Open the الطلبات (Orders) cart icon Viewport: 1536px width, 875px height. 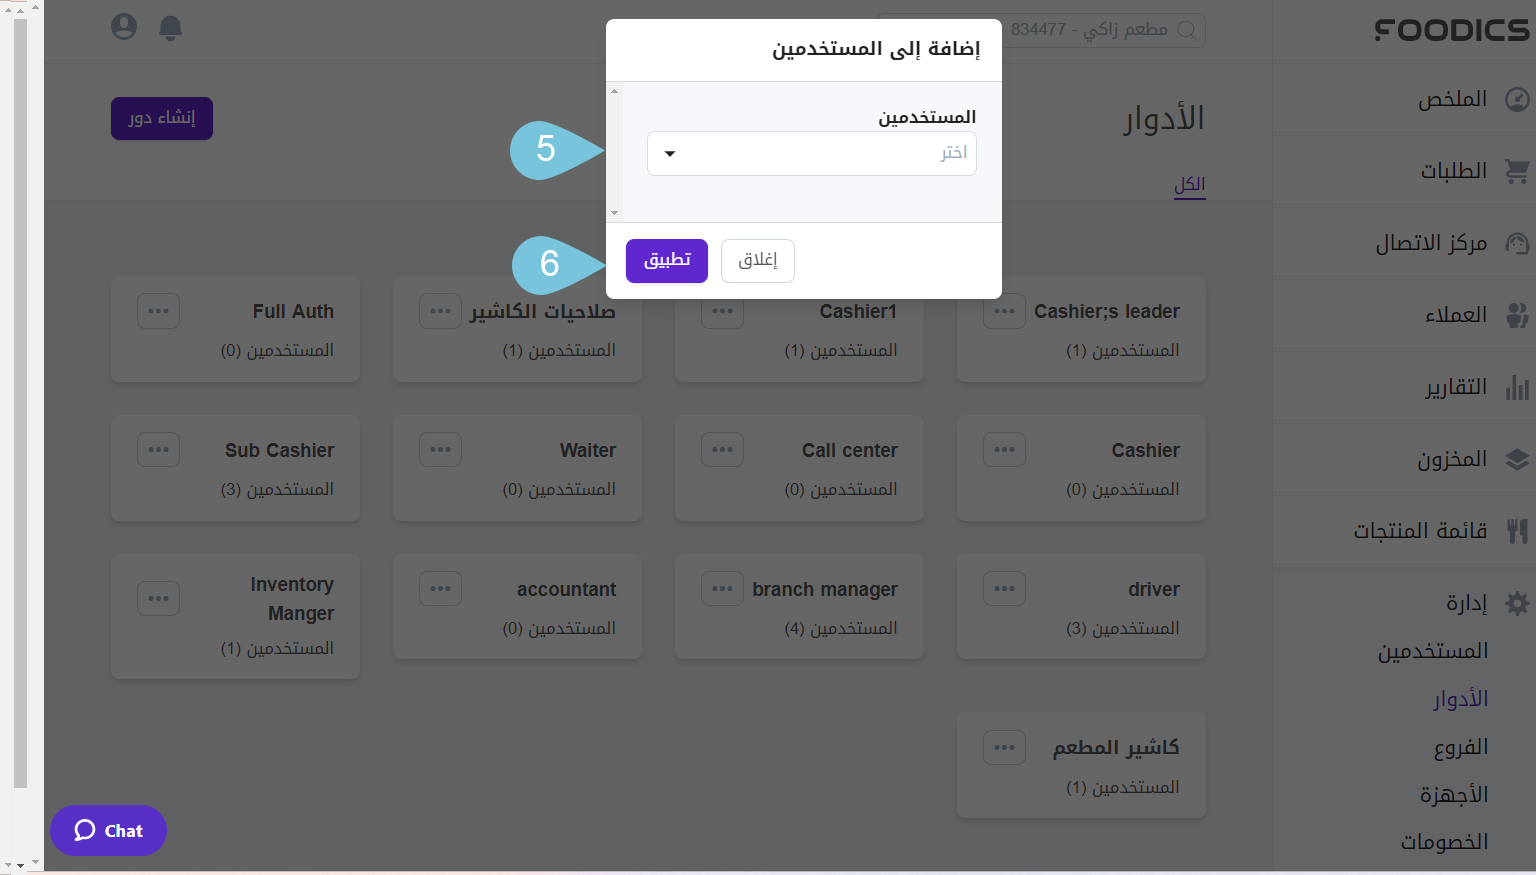pyautogui.click(x=1518, y=170)
